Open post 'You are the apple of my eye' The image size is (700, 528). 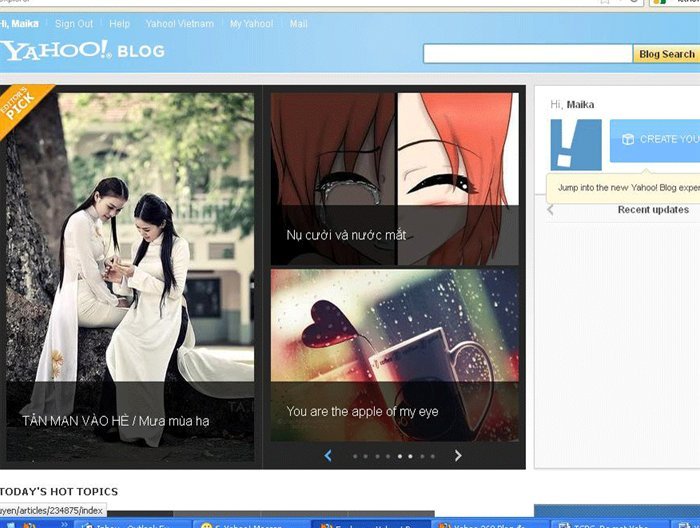362,411
